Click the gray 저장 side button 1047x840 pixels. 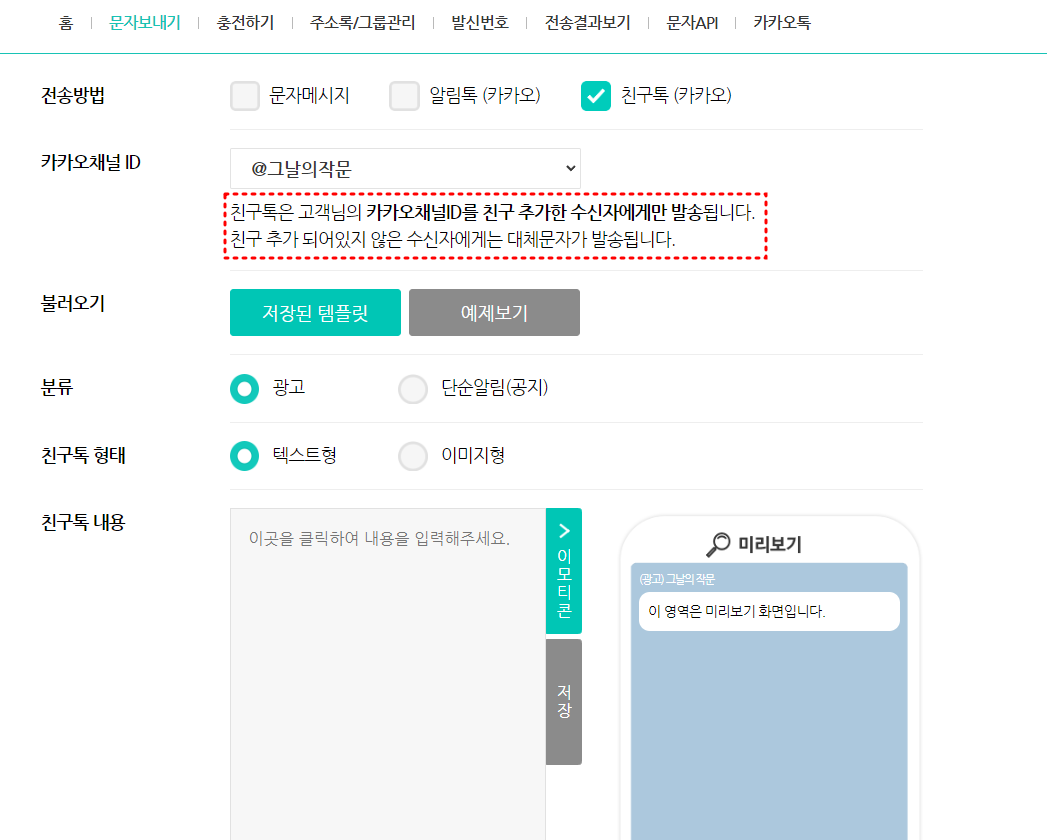coord(564,702)
